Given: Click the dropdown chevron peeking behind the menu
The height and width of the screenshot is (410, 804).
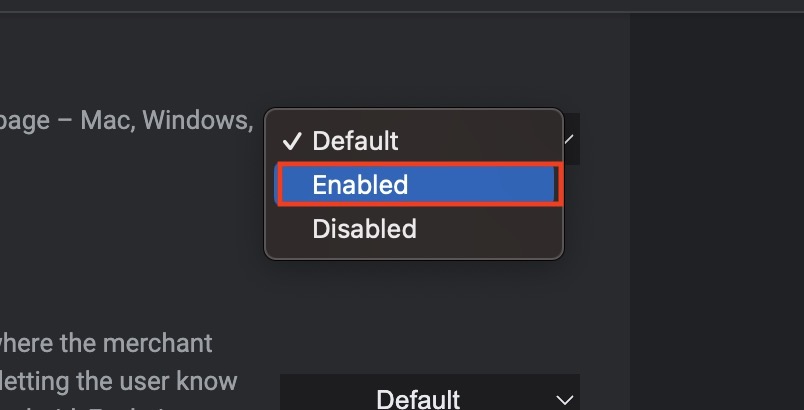Looking at the screenshot, I should coord(569,139).
